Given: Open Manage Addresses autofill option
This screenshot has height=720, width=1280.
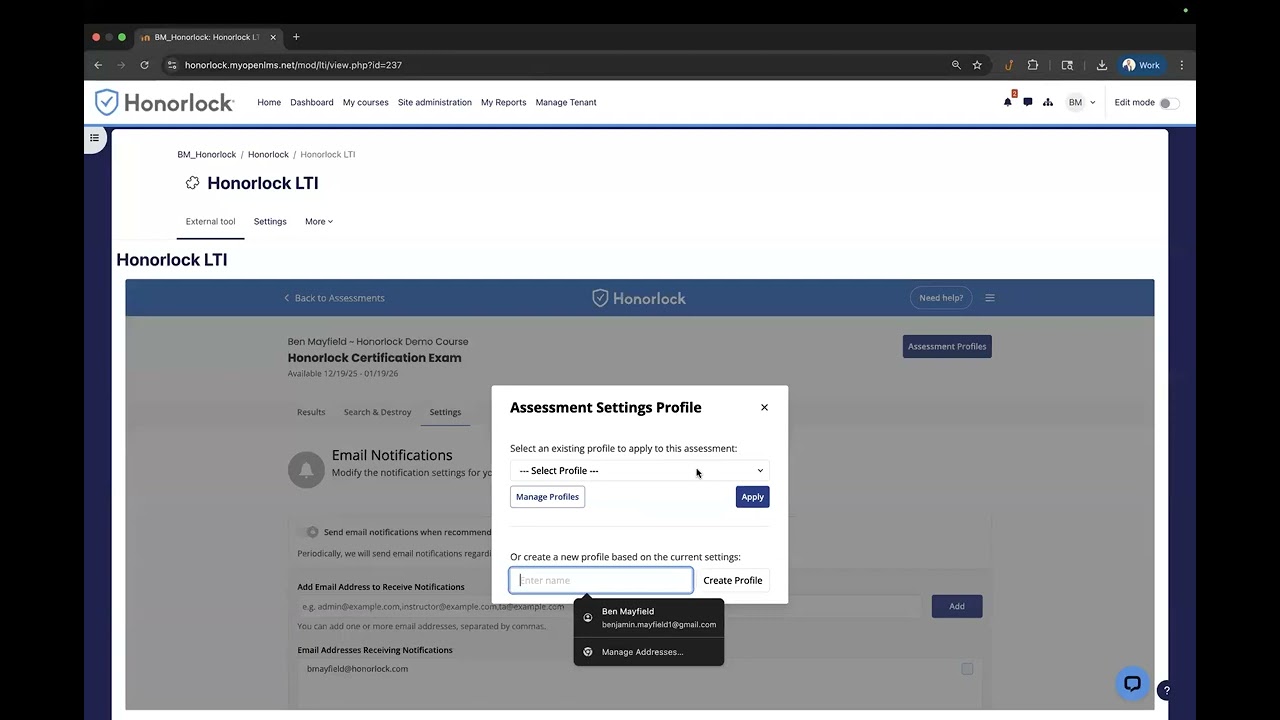Looking at the screenshot, I should click(648, 652).
